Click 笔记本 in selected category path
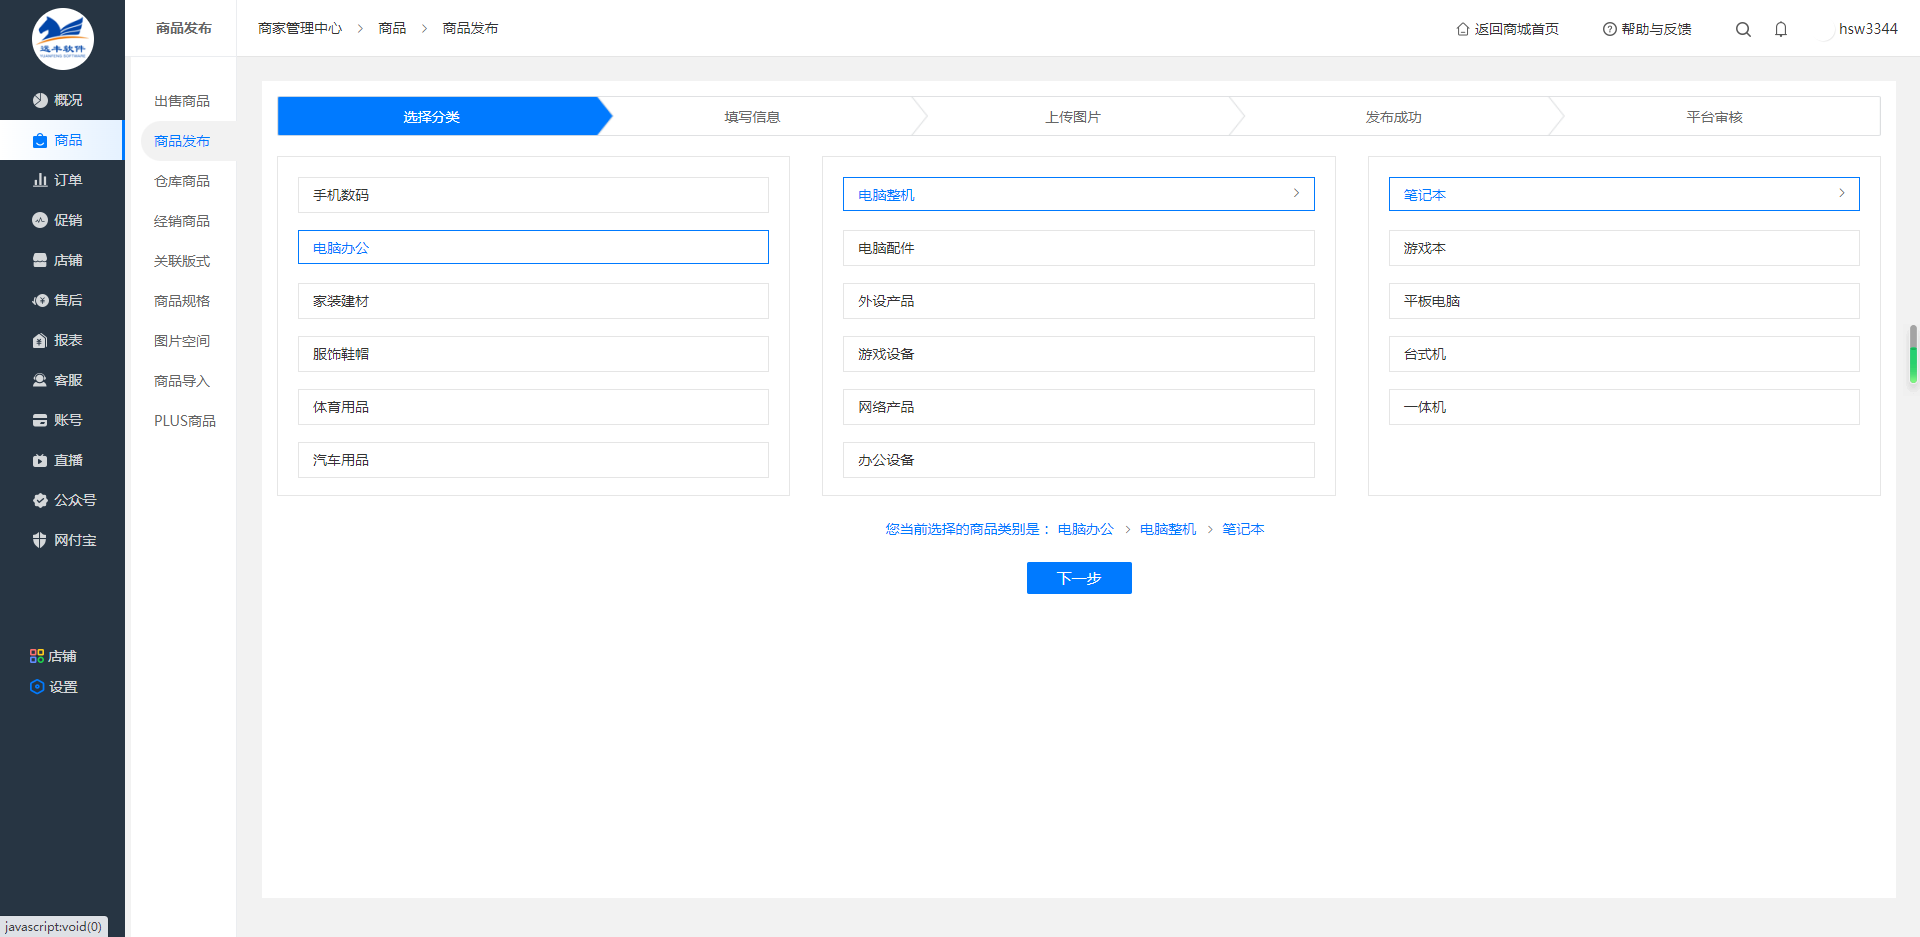The image size is (1920, 937). pyautogui.click(x=1243, y=529)
